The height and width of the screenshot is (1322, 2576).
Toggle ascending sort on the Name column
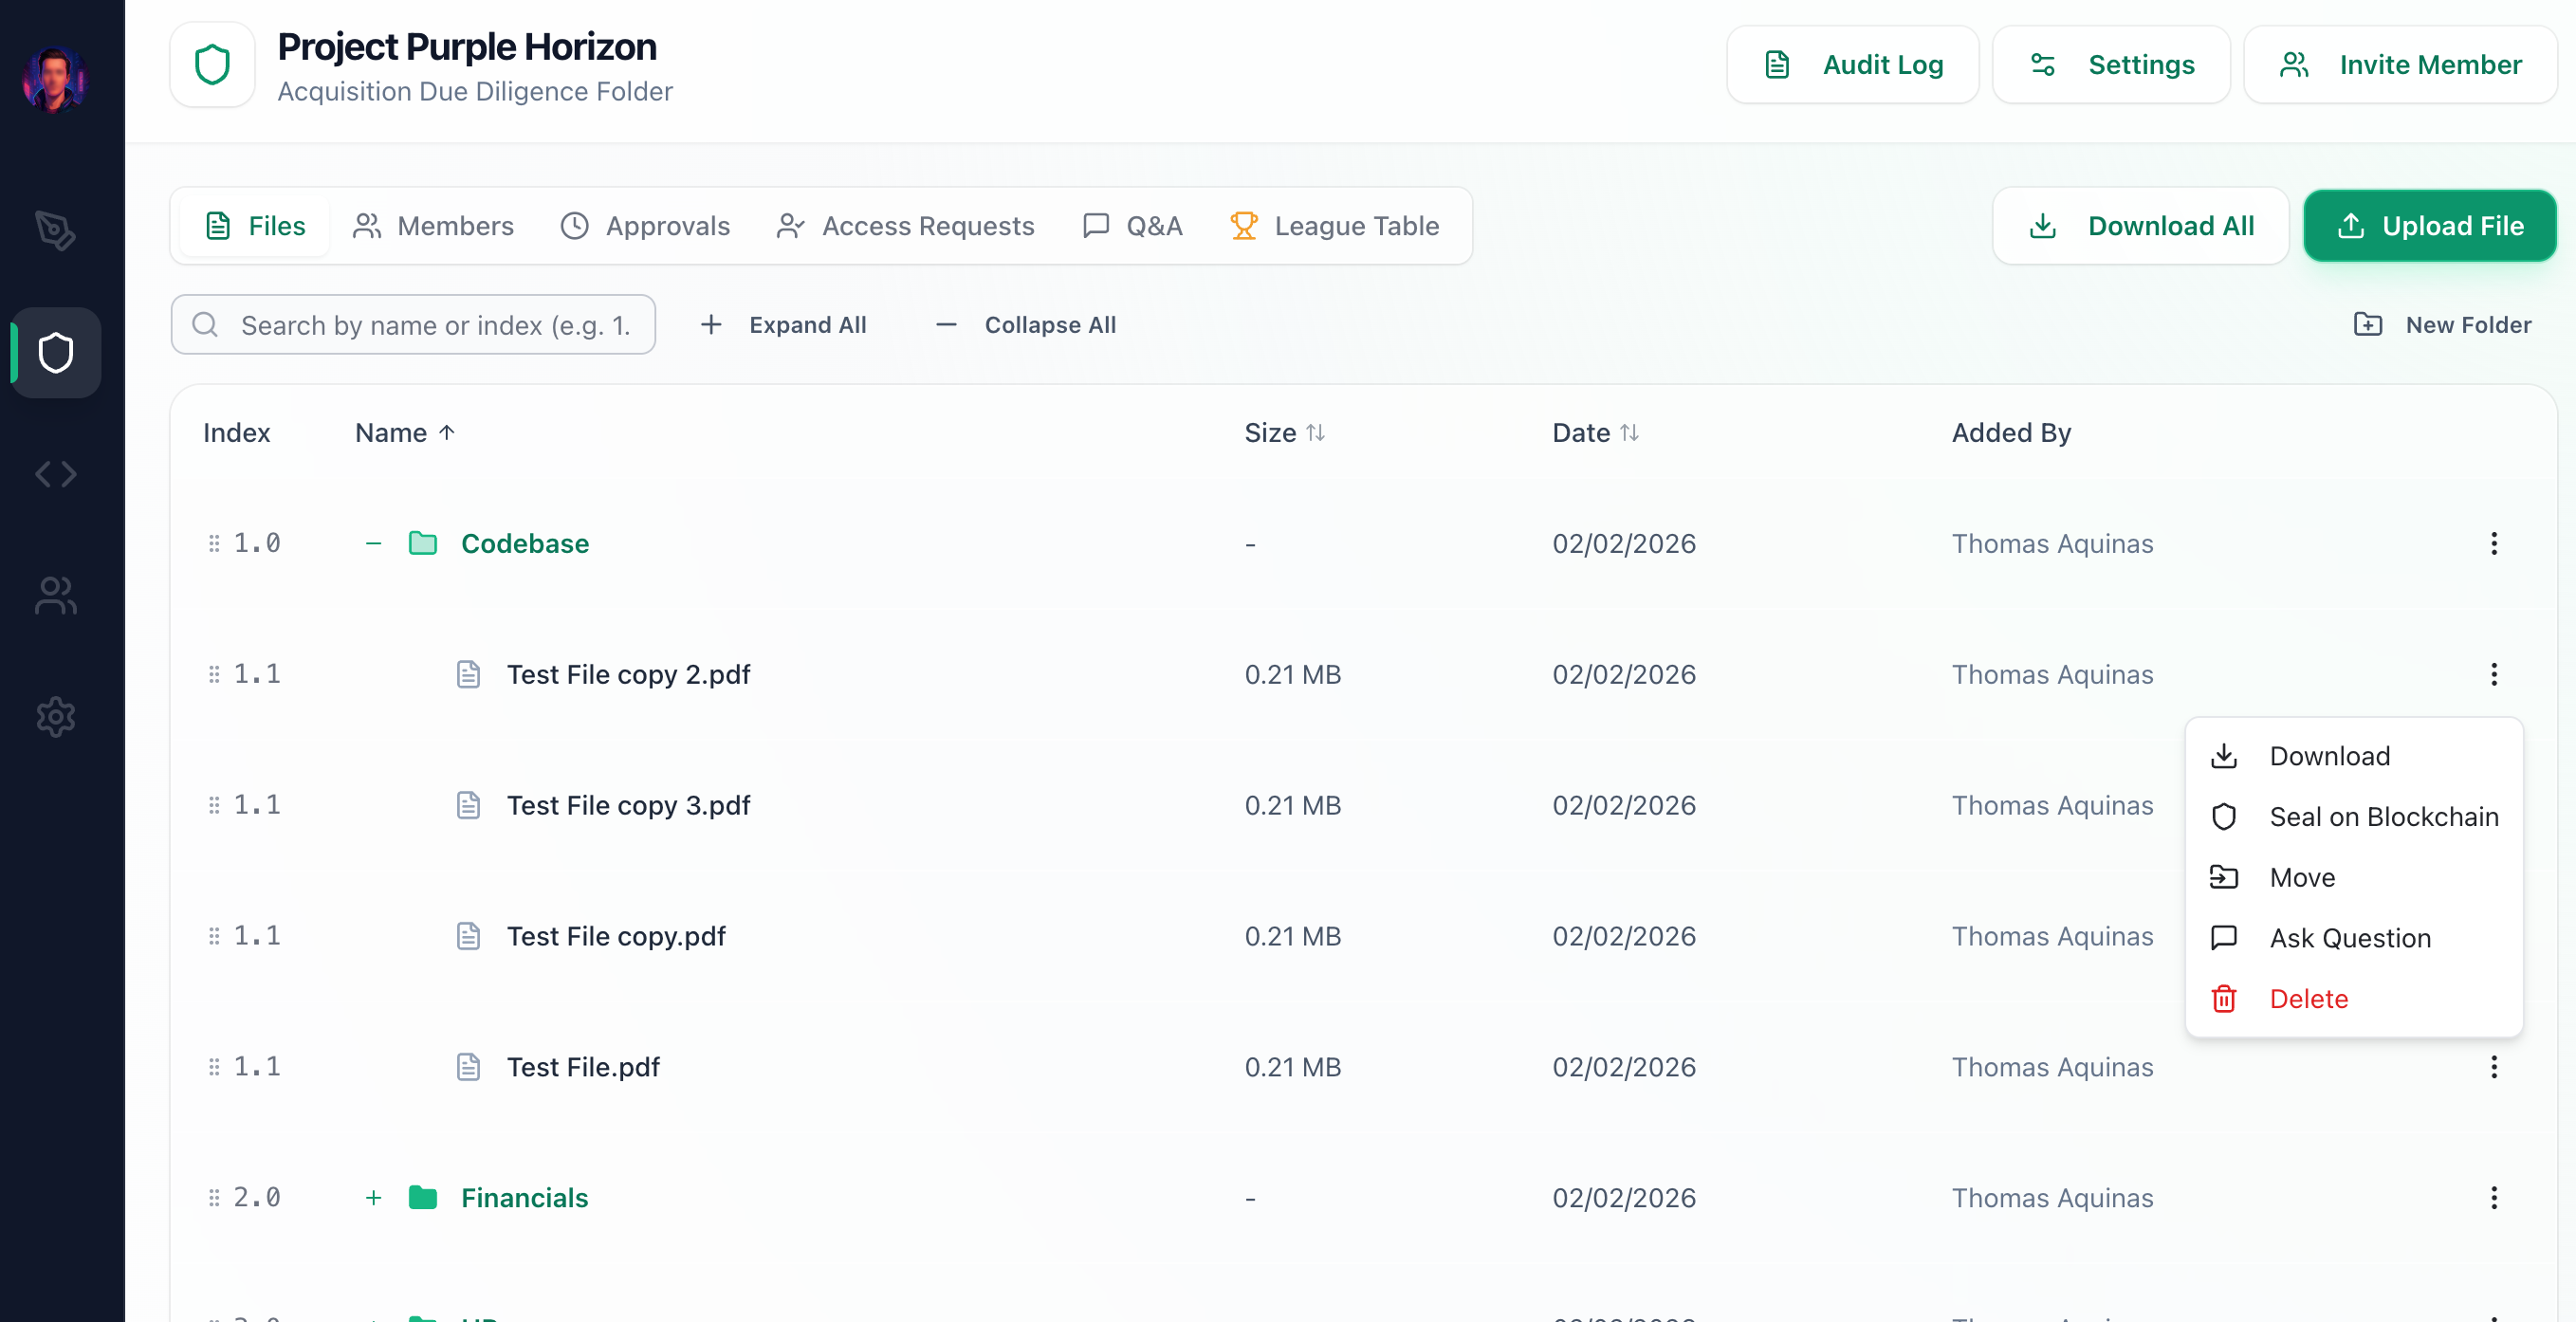(x=404, y=432)
